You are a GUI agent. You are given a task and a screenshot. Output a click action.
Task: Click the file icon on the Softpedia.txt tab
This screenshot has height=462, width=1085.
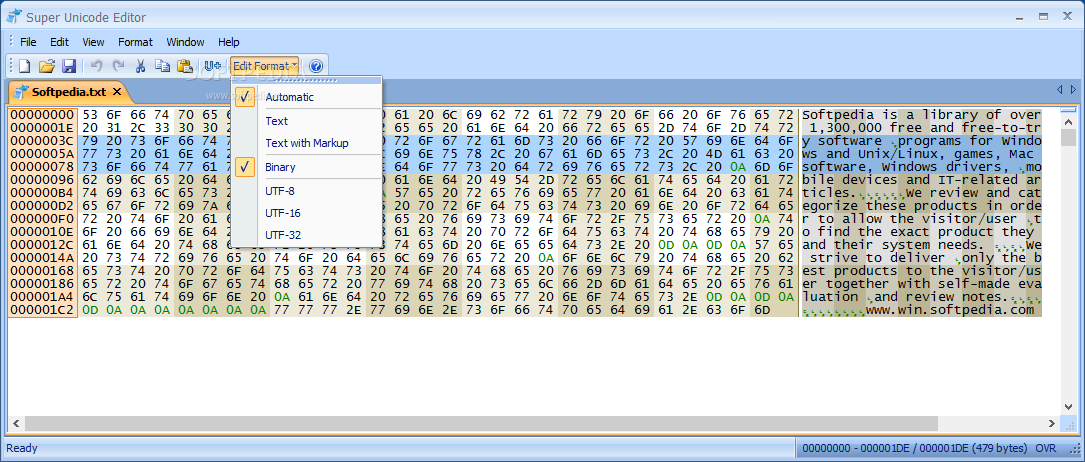(21, 91)
